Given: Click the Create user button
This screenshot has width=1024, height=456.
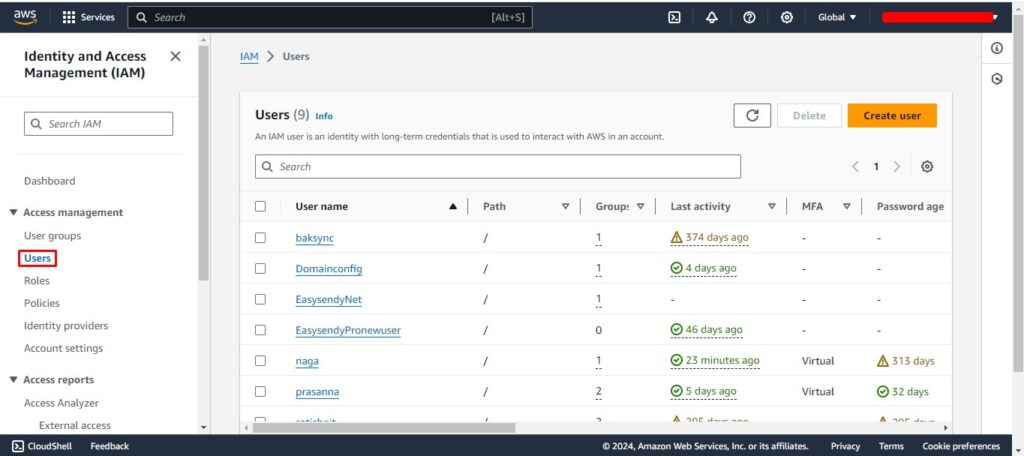Looking at the screenshot, I should [892, 116].
